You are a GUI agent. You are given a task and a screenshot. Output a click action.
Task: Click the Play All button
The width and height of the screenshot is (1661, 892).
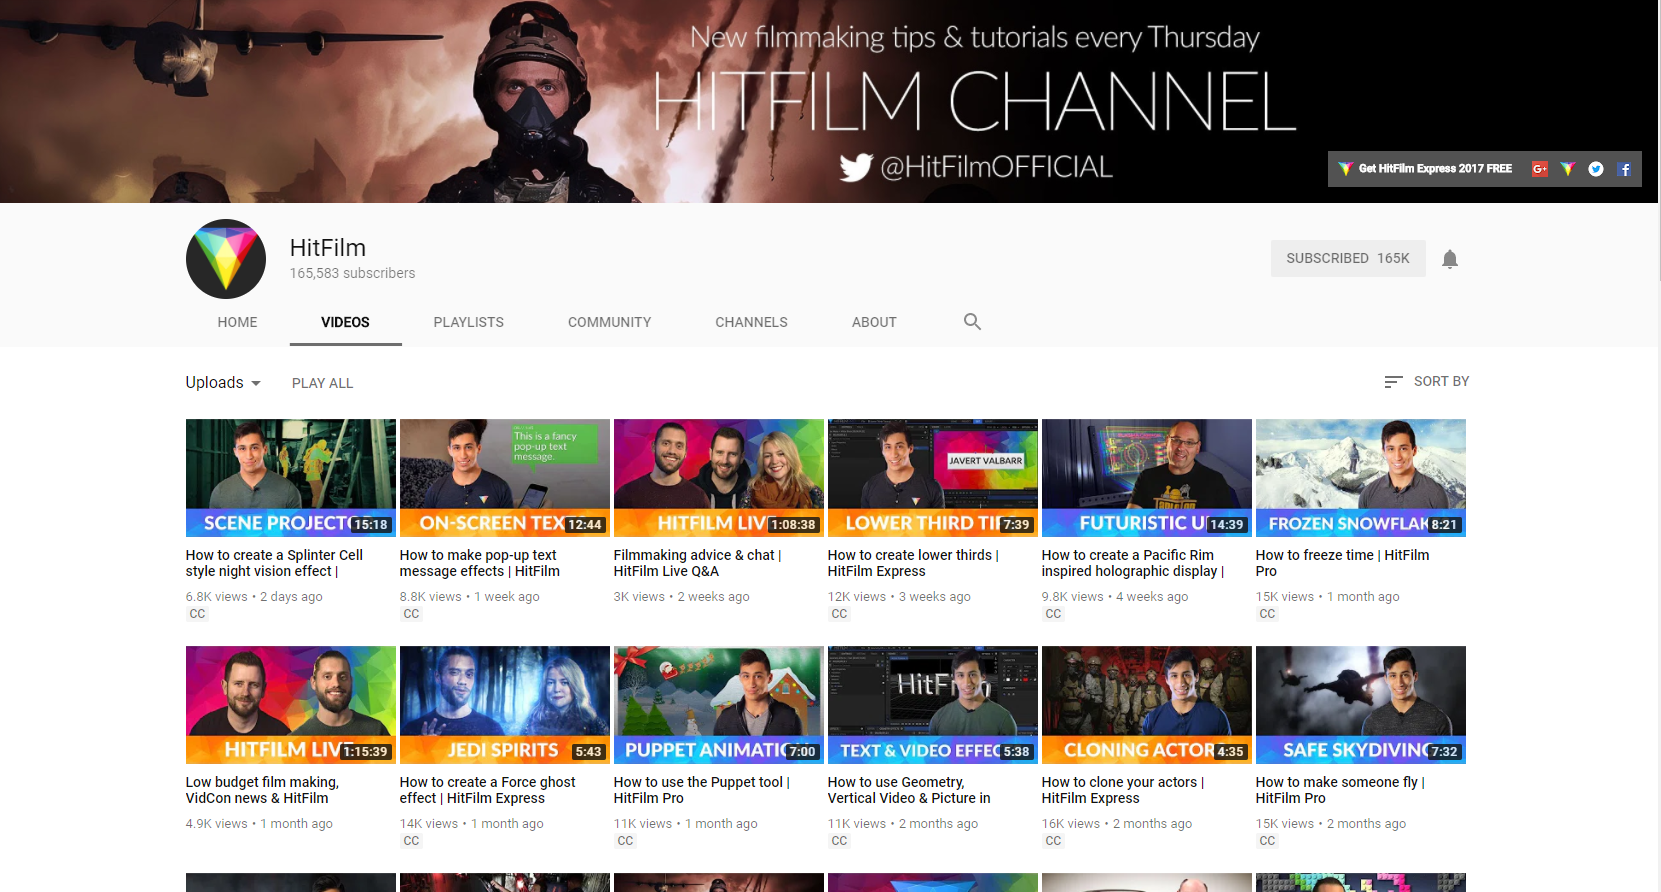322,383
